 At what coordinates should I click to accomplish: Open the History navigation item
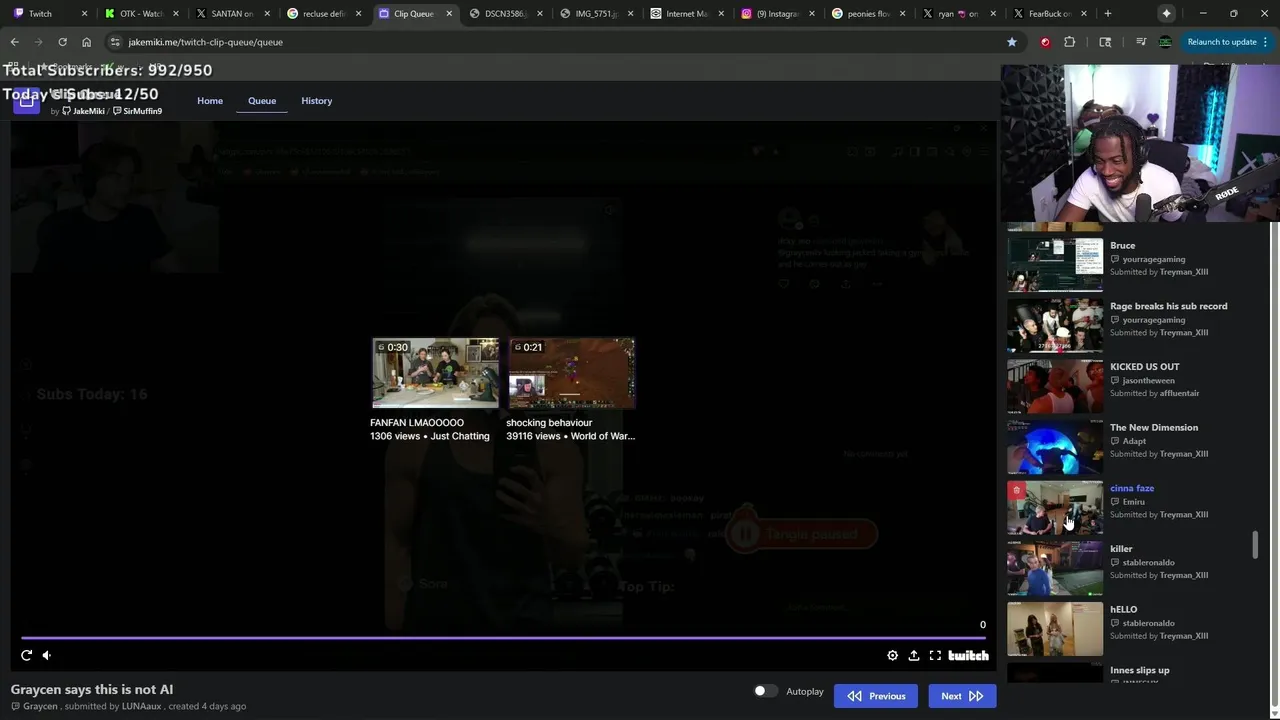click(x=316, y=101)
